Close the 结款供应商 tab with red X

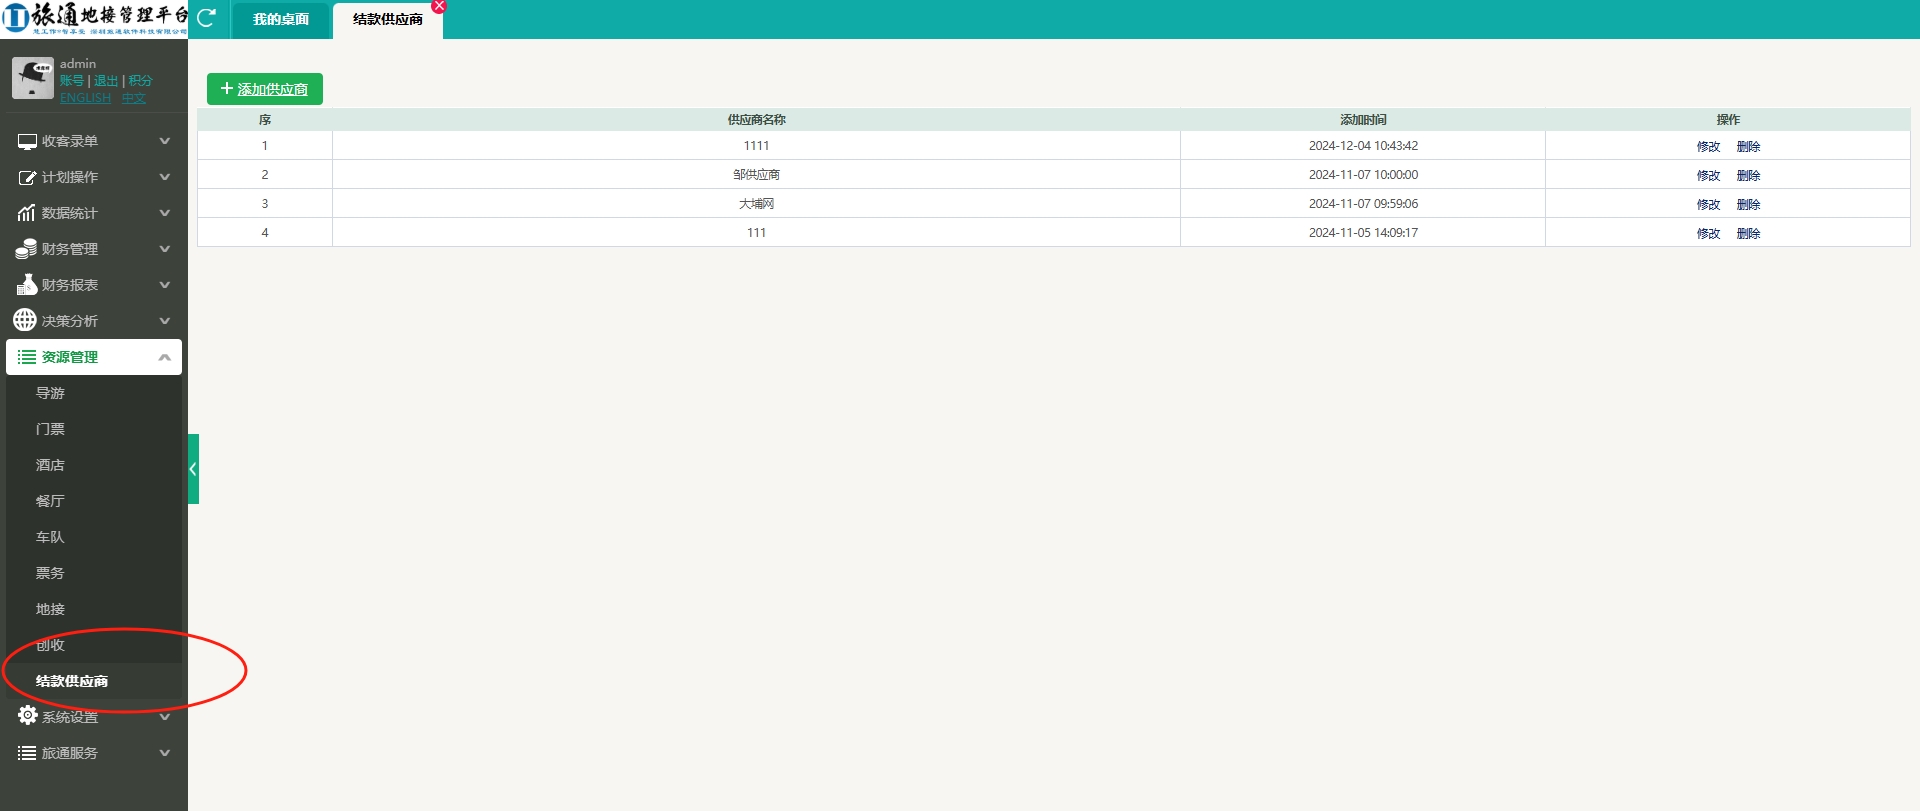point(438,6)
